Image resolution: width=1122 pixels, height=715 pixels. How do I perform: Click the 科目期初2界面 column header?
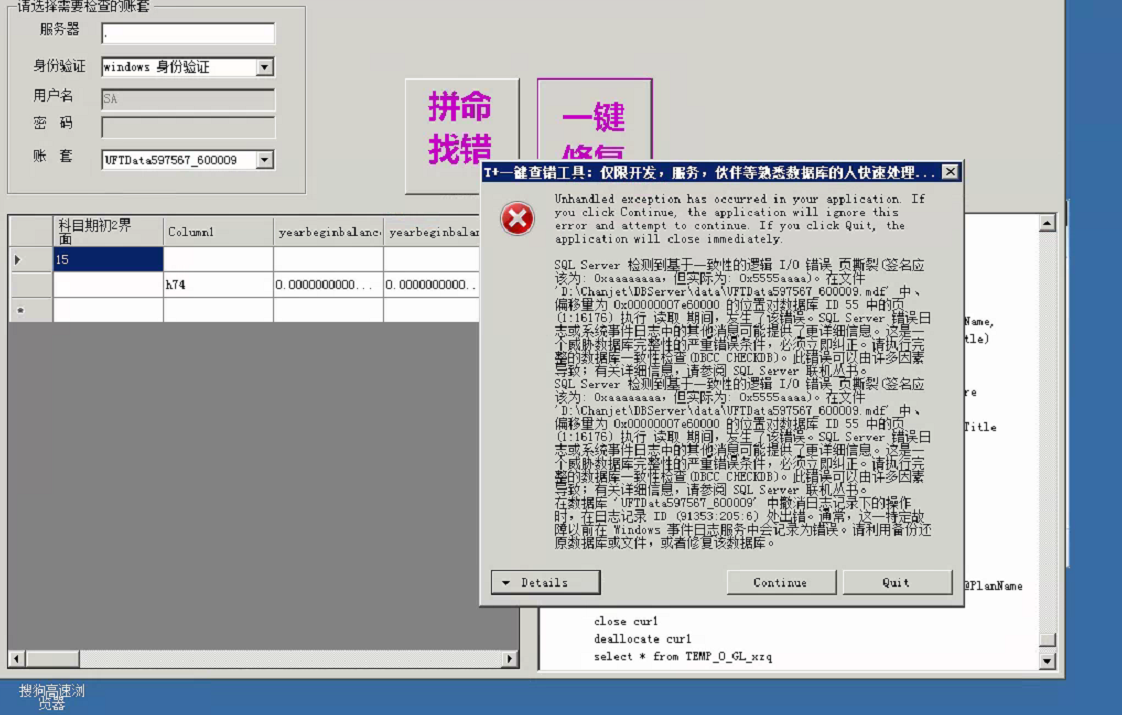tap(108, 232)
